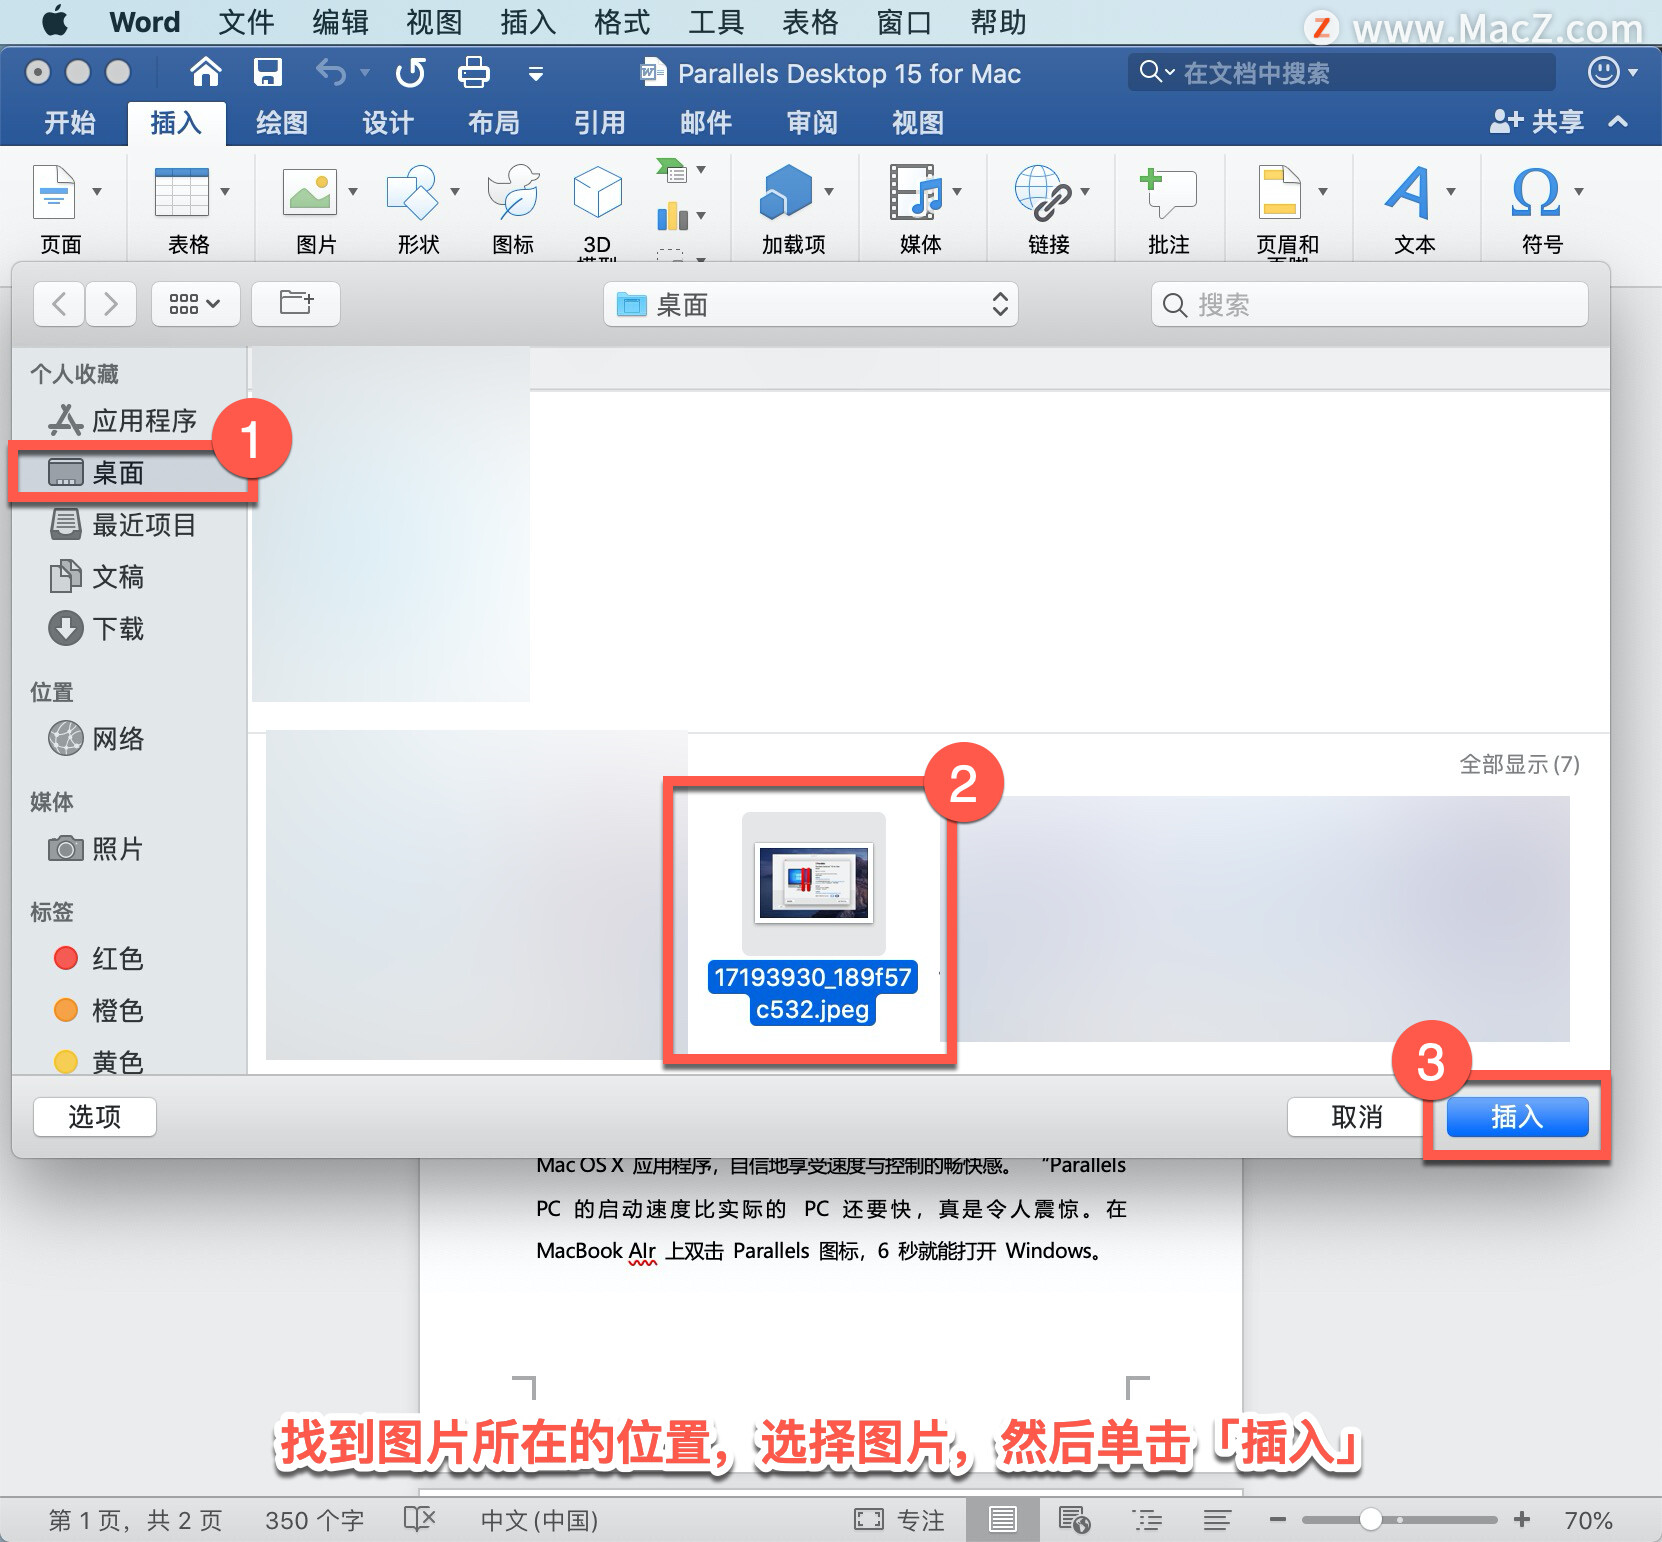Viewport: 1662px width, 1542px height.
Task: Click the Comment ribbon icon
Action: tap(1168, 192)
